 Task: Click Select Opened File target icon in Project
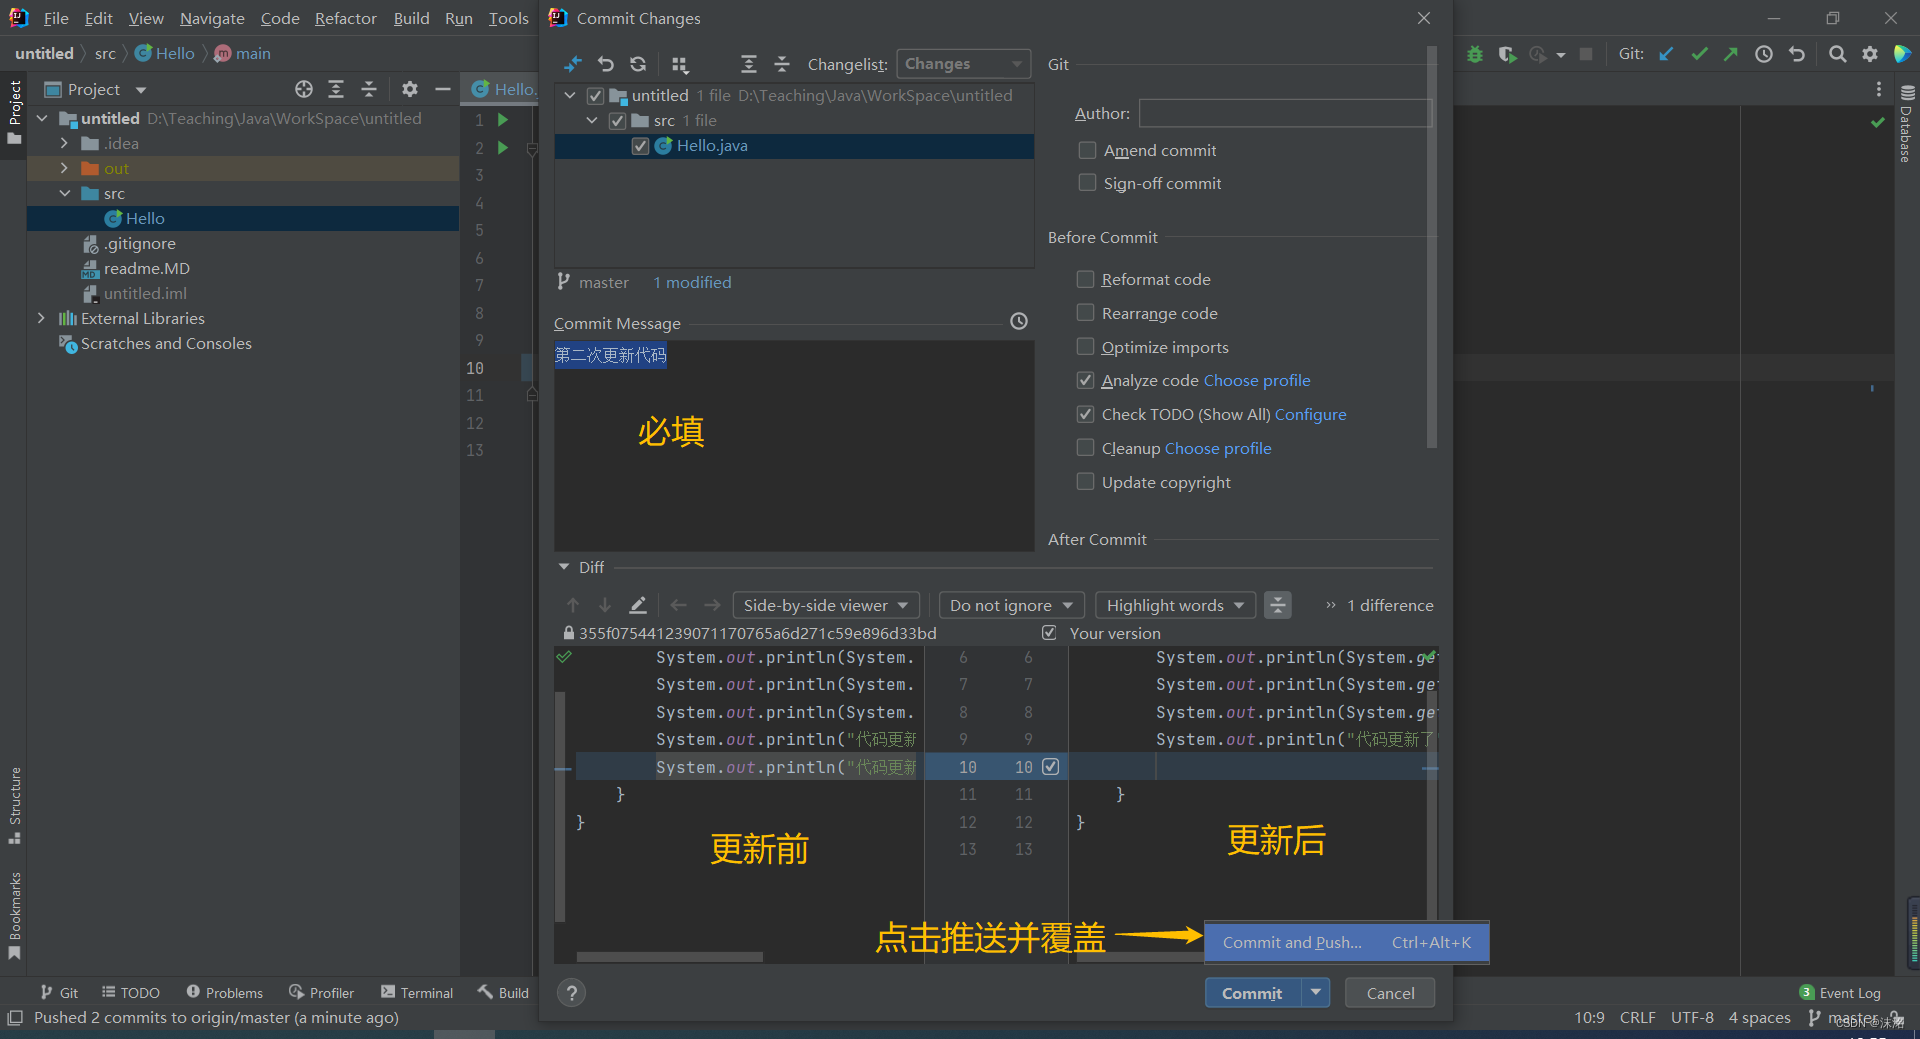[x=304, y=89]
